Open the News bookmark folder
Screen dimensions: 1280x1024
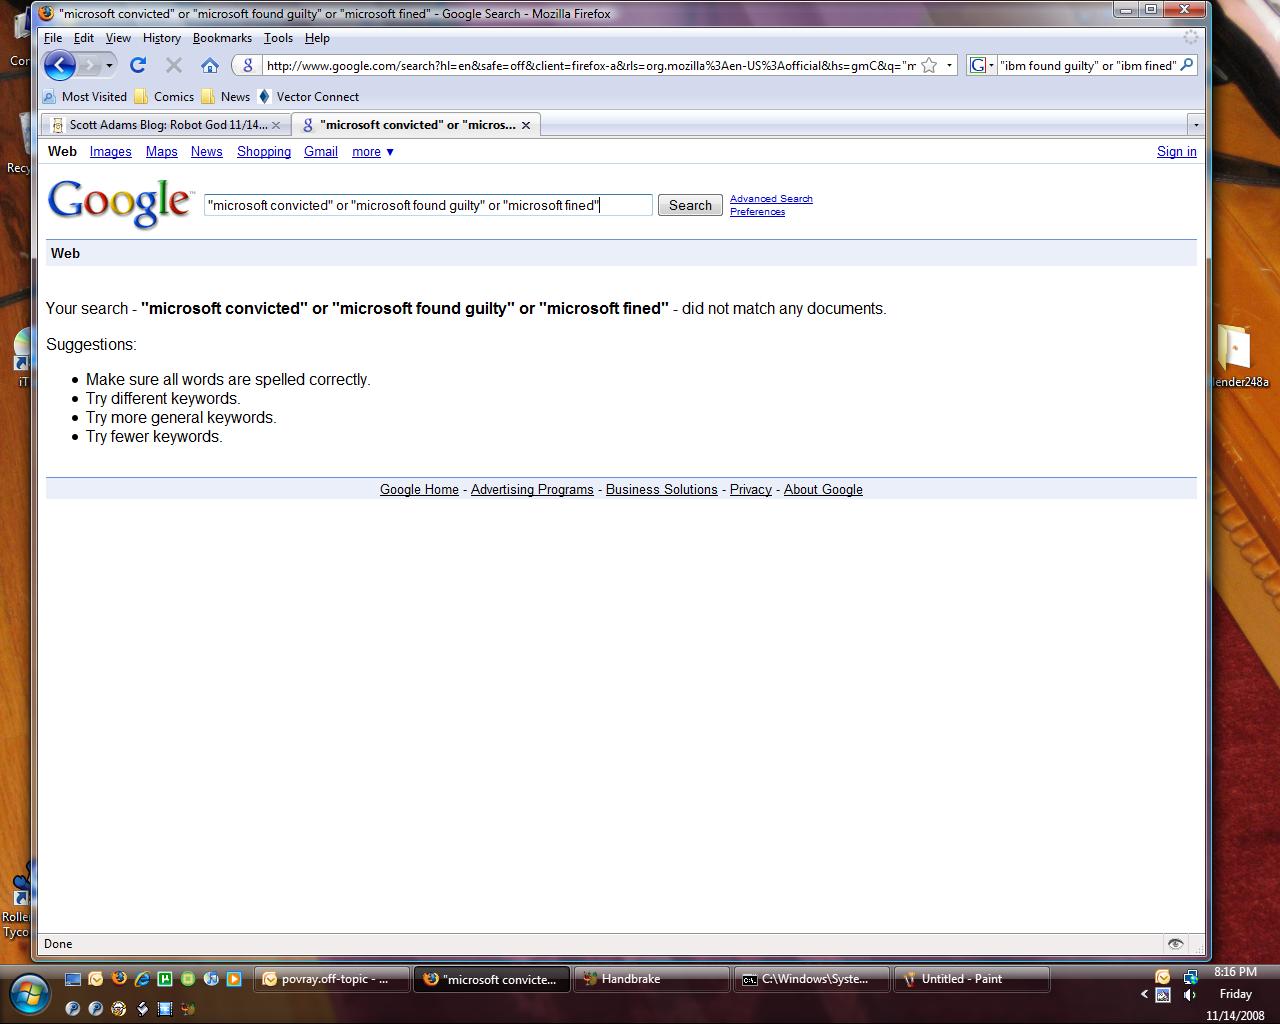click(225, 97)
